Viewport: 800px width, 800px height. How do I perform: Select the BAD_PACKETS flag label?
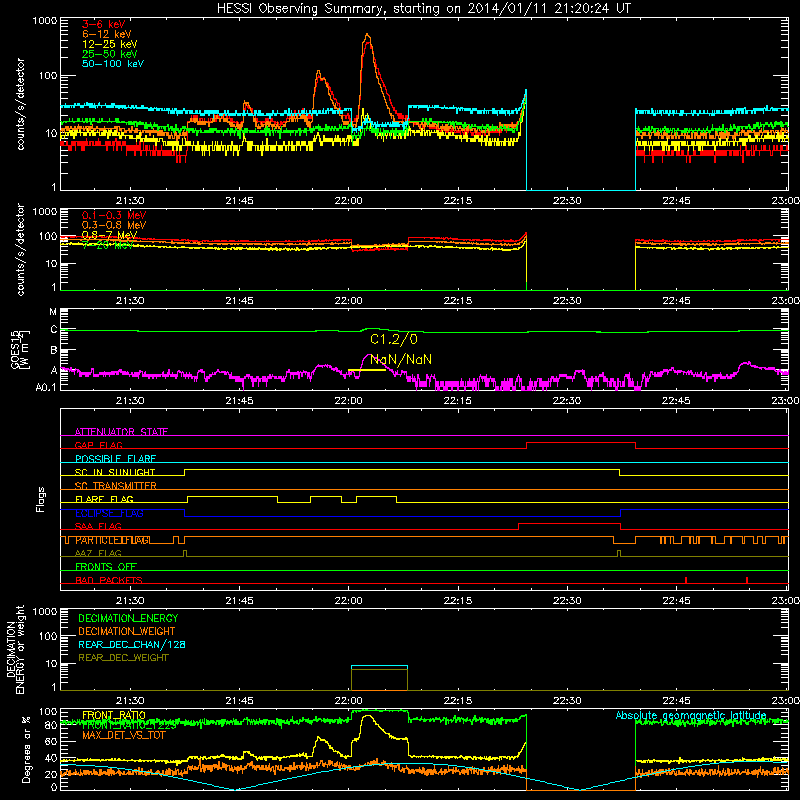coord(109,580)
